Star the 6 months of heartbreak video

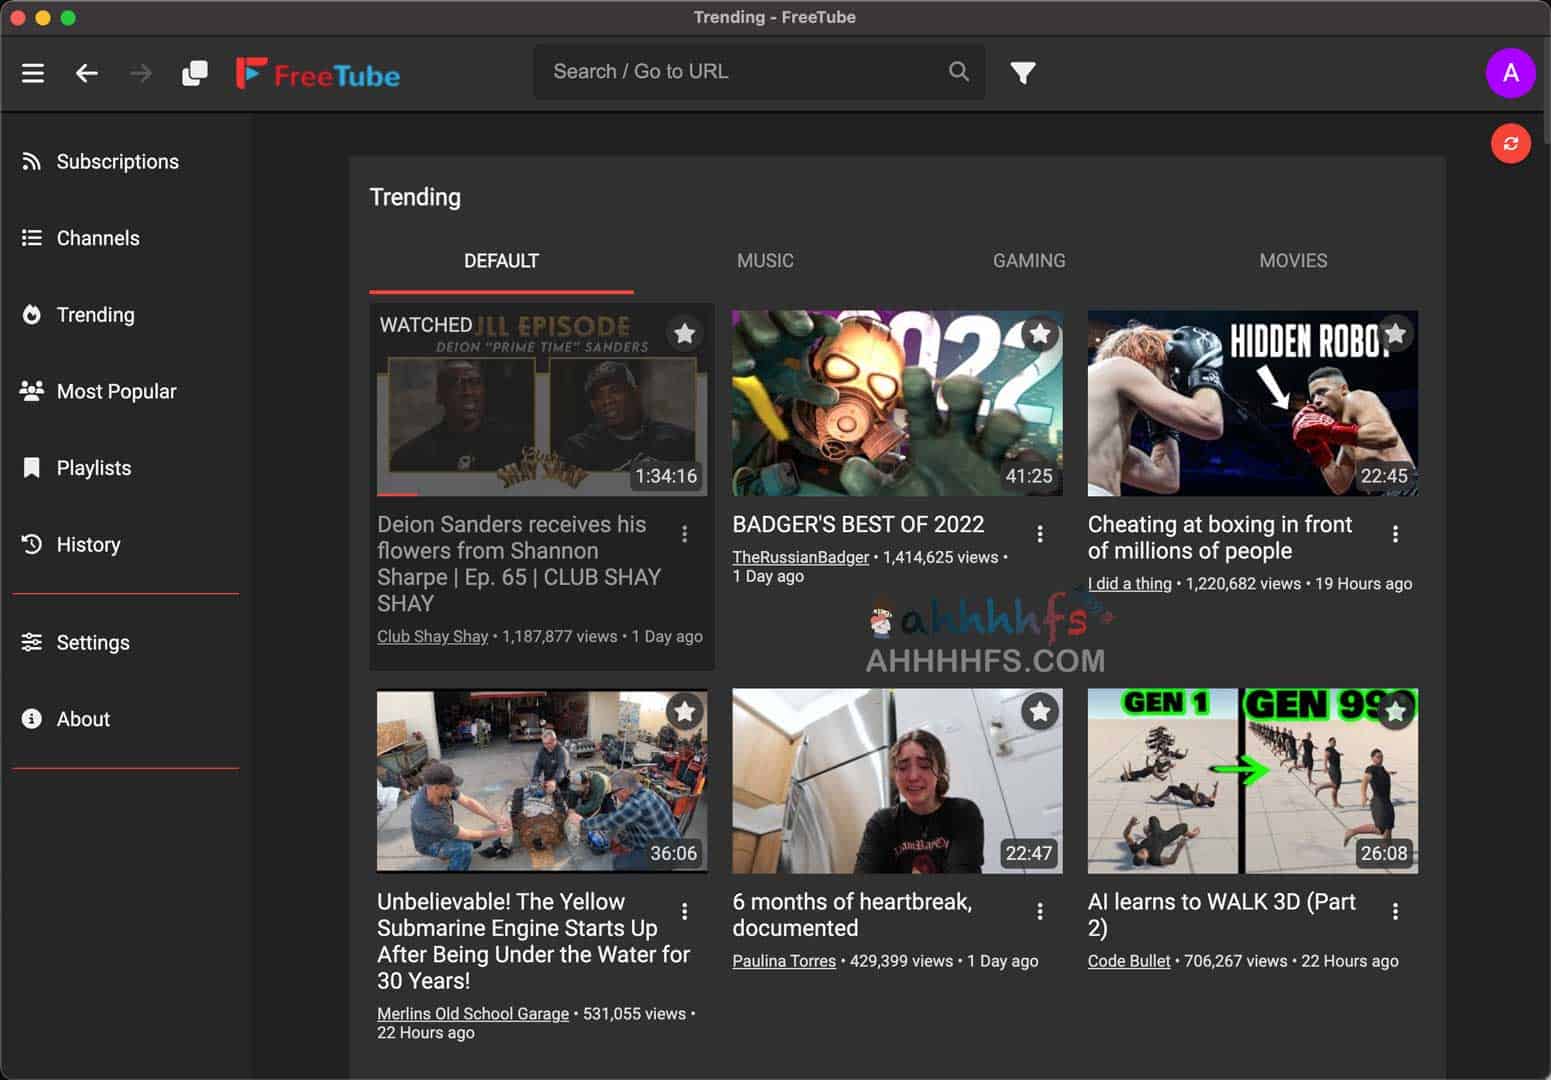pyautogui.click(x=1039, y=711)
